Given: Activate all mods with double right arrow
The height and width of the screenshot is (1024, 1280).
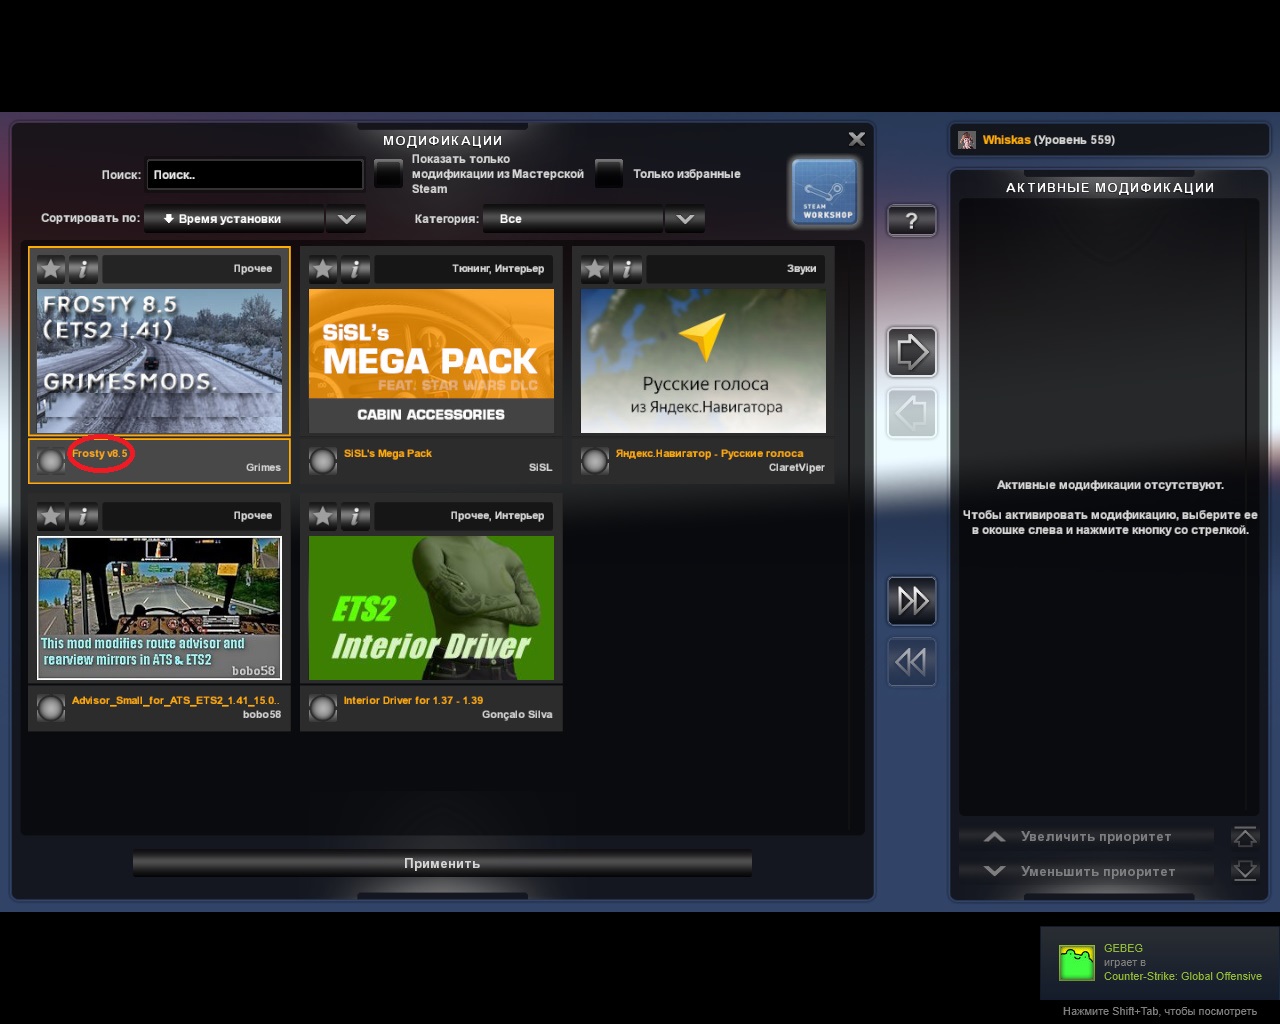Looking at the screenshot, I should click(x=911, y=600).
